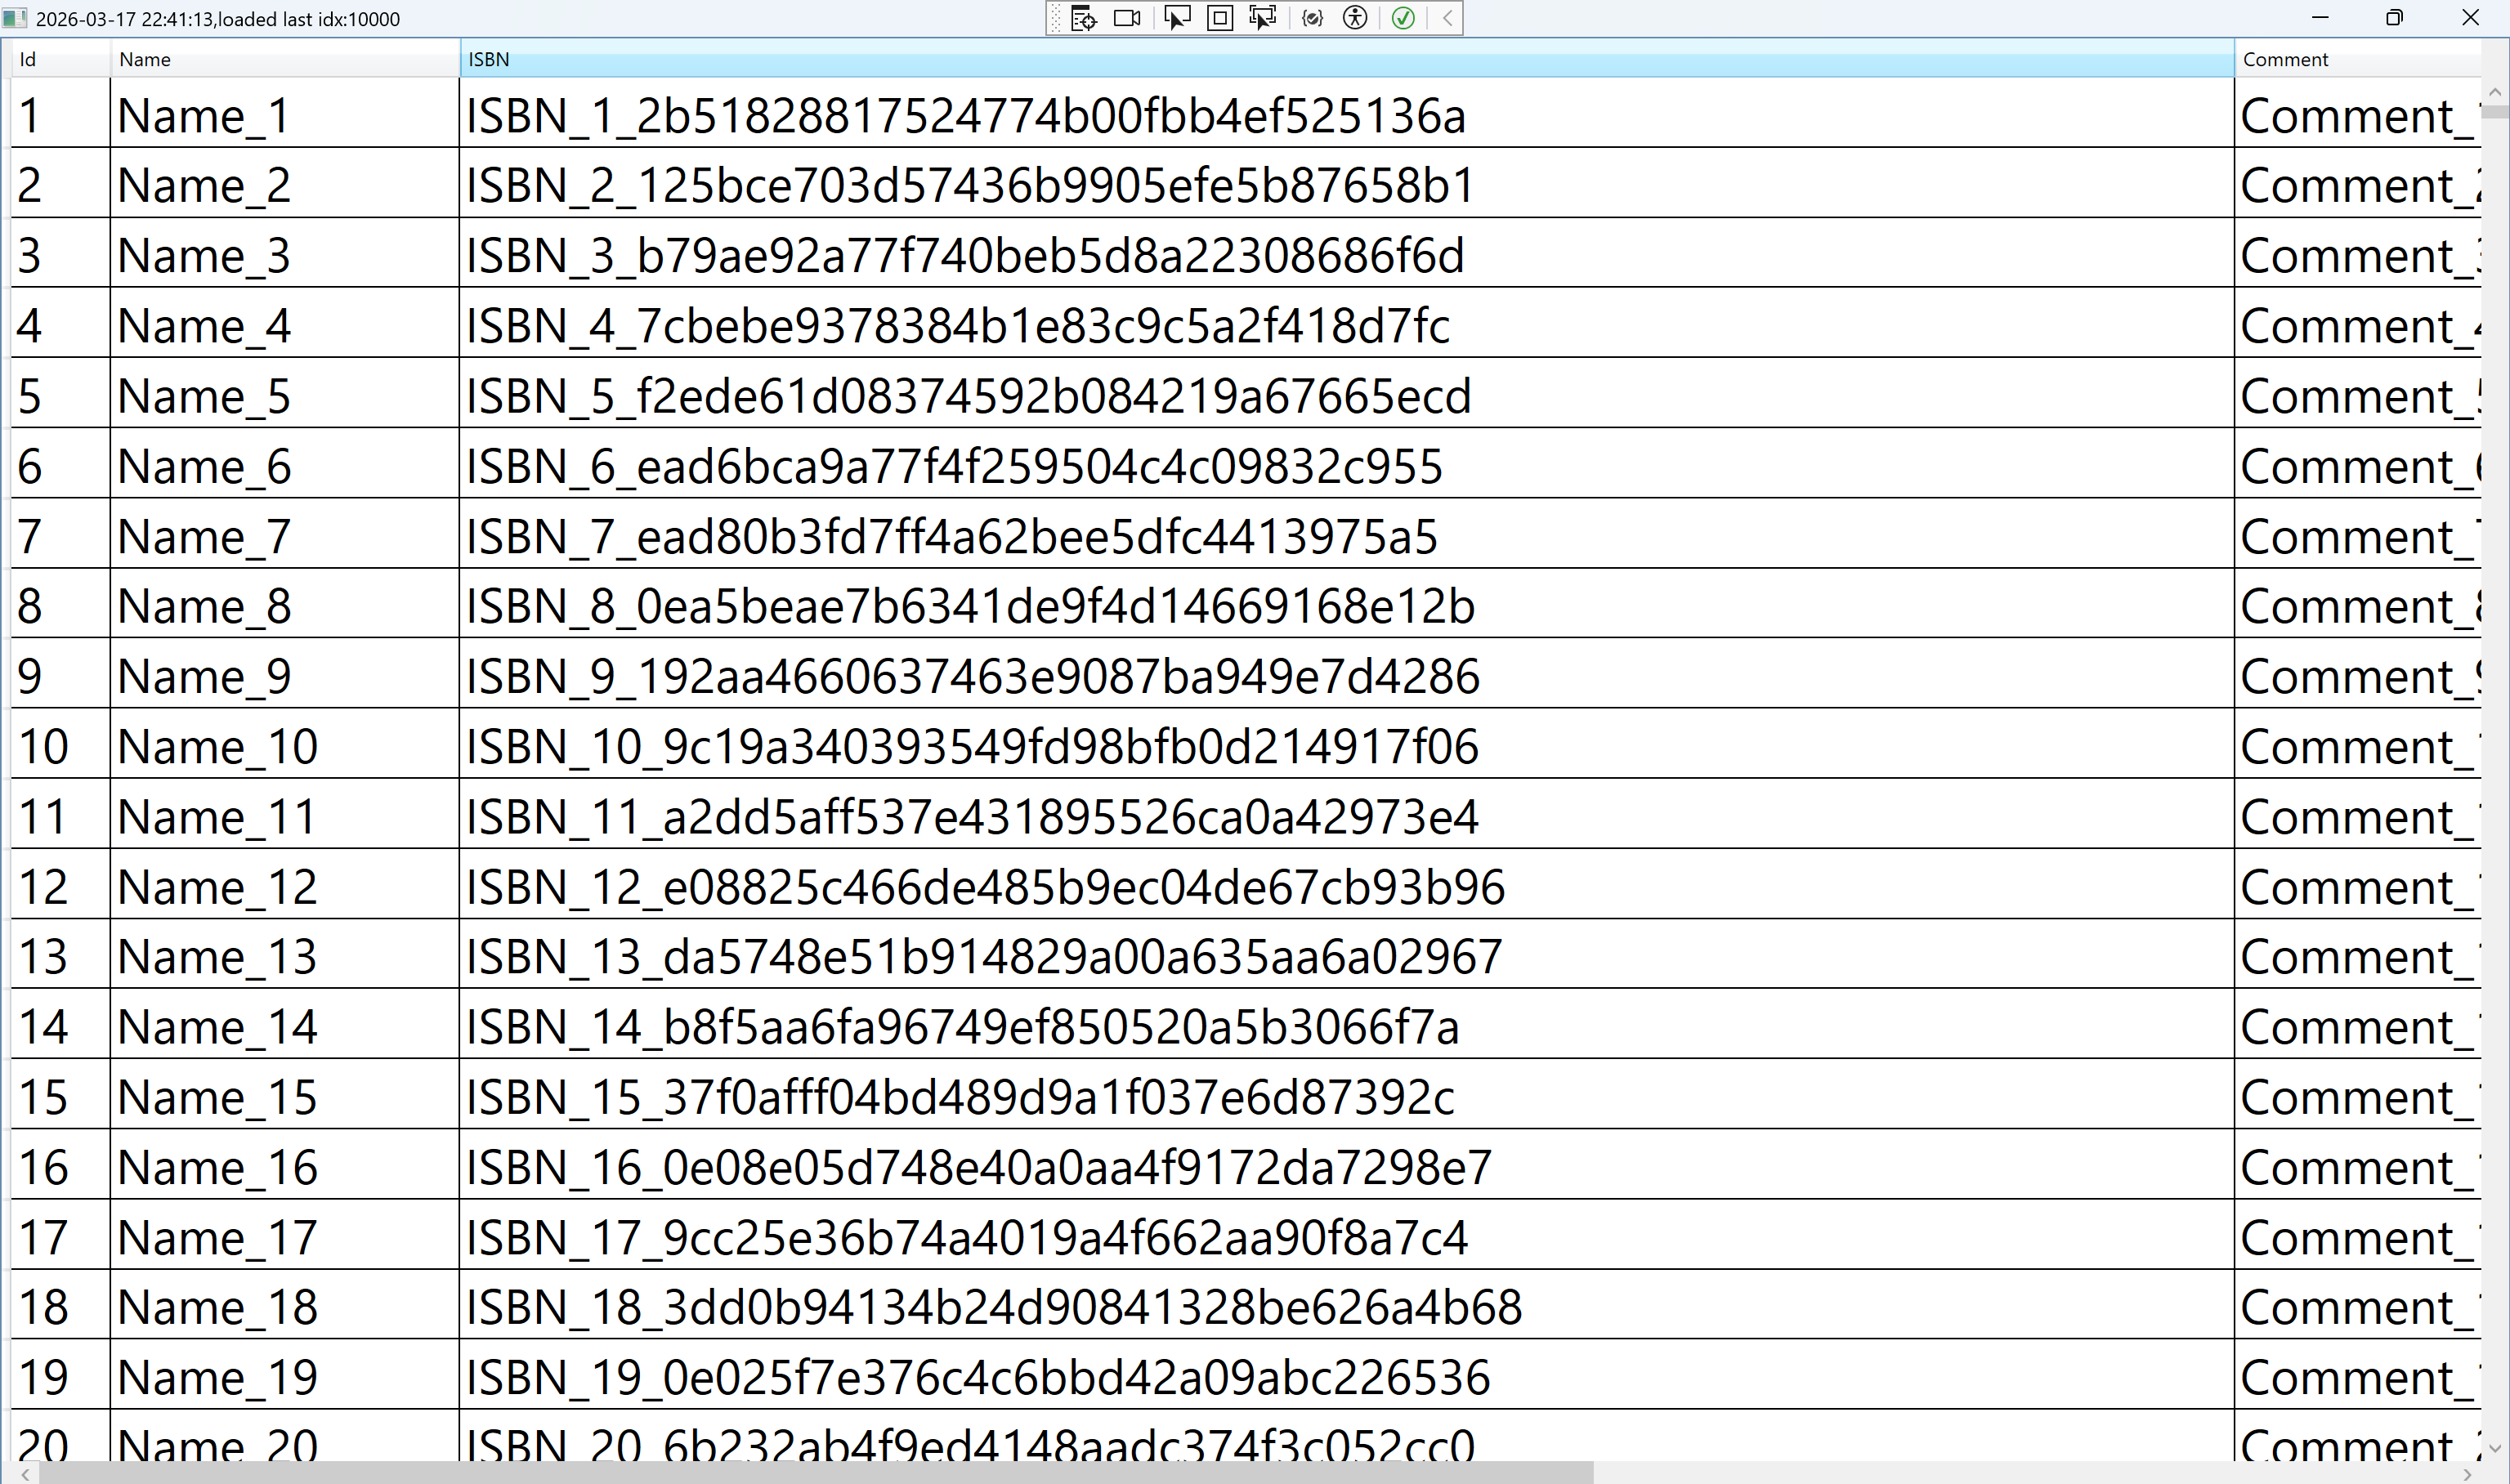Click the ISBN_13_da5748e51b914829a00a635aa6a02967 cell
The height and width of the screenshot is (1484, 2510).
1347,954
